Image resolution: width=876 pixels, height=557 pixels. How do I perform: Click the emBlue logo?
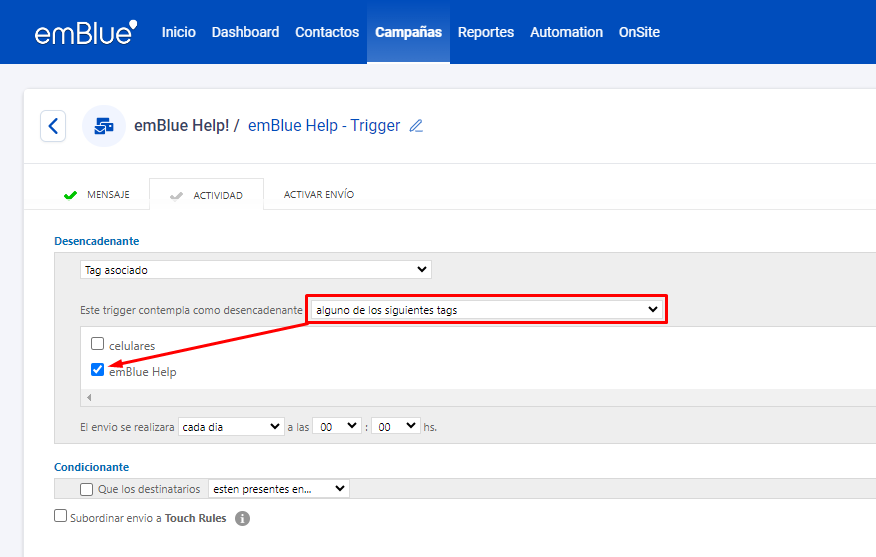[86, 32]
